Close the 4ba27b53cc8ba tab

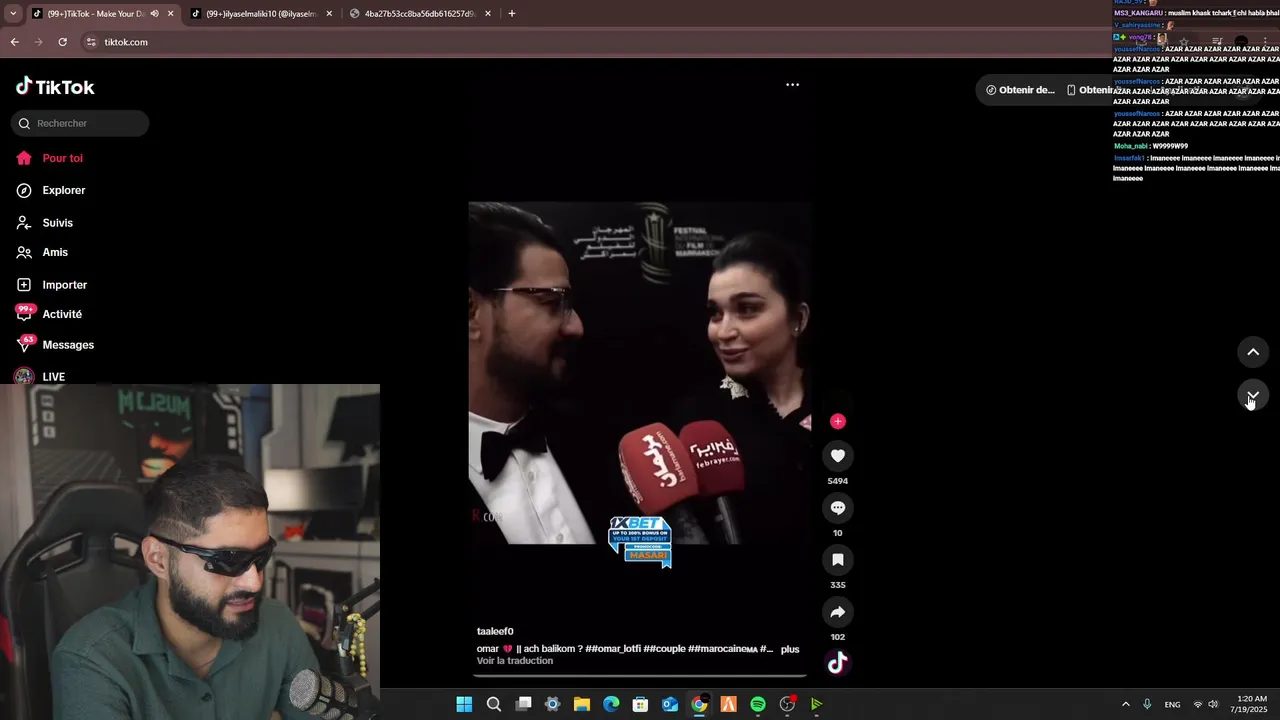coord(488,14)
